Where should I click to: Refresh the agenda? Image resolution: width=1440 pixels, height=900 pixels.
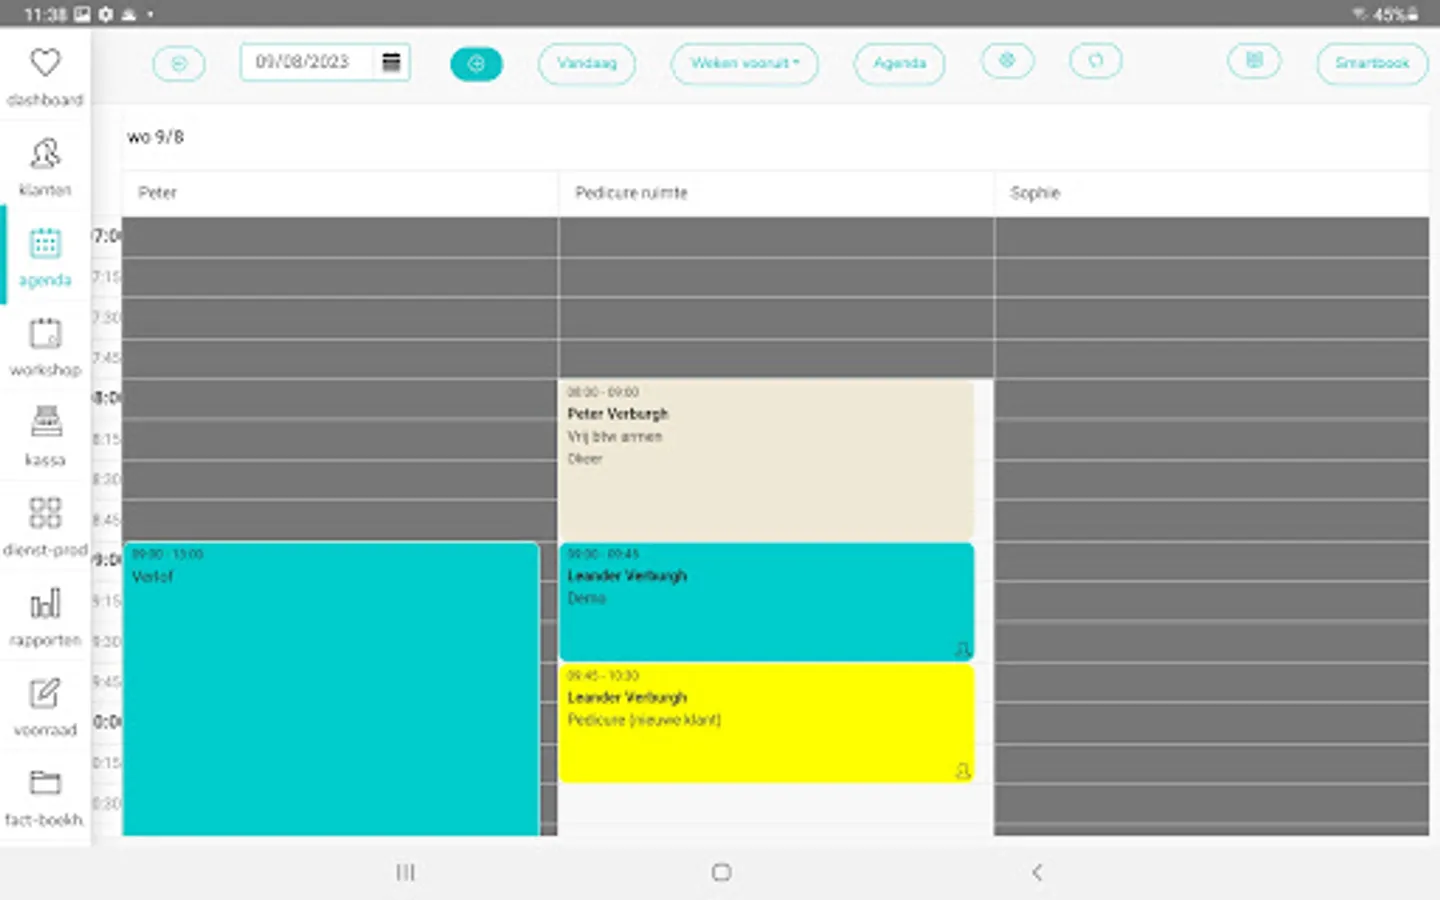click(x=1095, y=61)
